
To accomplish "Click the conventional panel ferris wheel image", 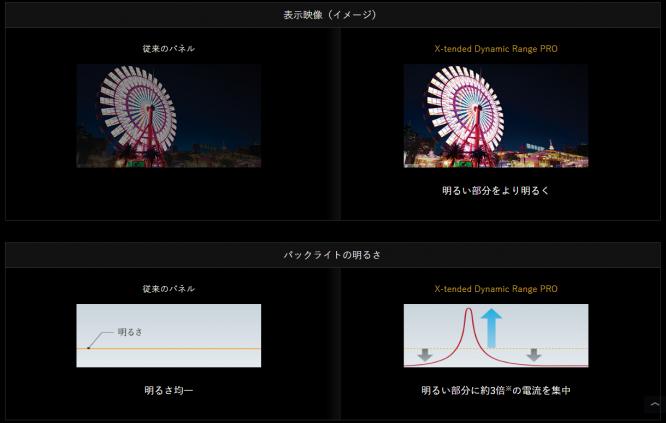I will click(x=169, y=116).
